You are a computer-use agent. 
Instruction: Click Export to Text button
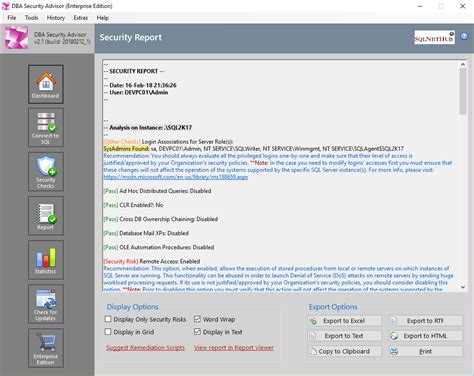coord(344,336)
